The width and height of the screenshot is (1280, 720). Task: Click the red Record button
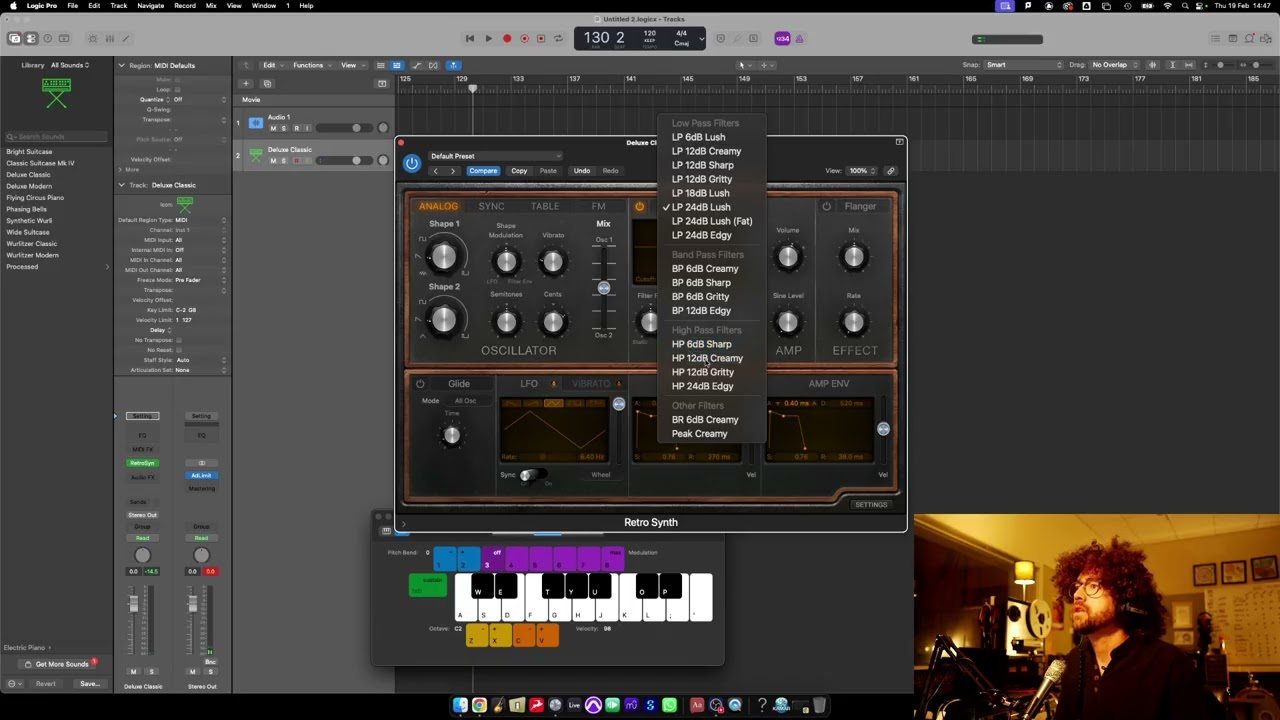pyautogui.click(x=506, y=39)
